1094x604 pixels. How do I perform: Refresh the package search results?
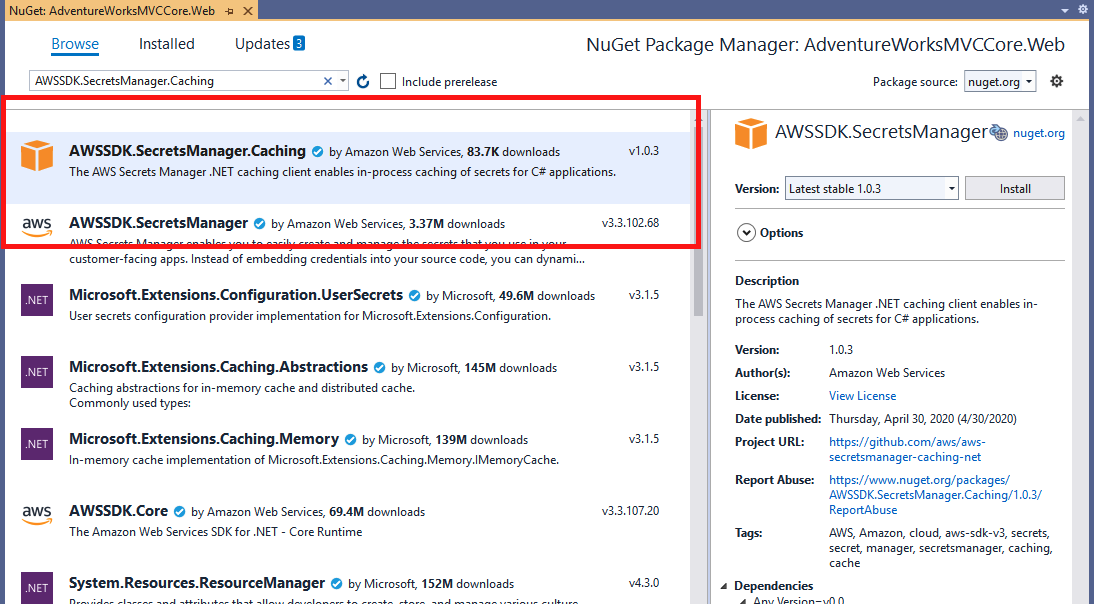click(x=362, y=81)
